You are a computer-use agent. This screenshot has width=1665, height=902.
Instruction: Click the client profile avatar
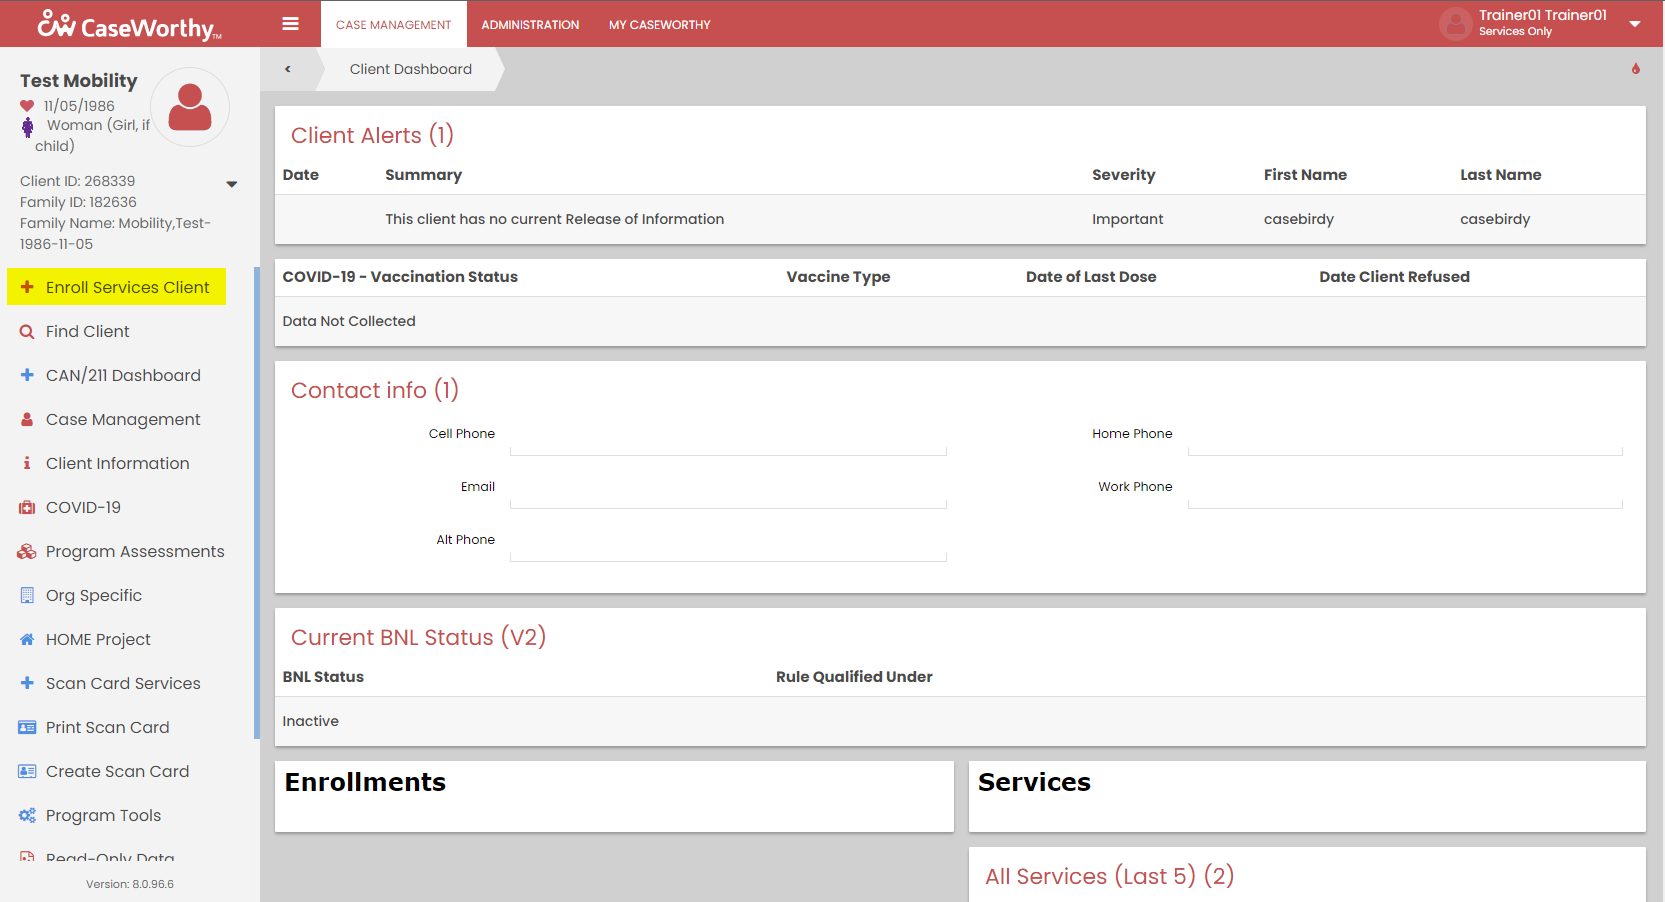pyautogui.click(x=190, y=107)
